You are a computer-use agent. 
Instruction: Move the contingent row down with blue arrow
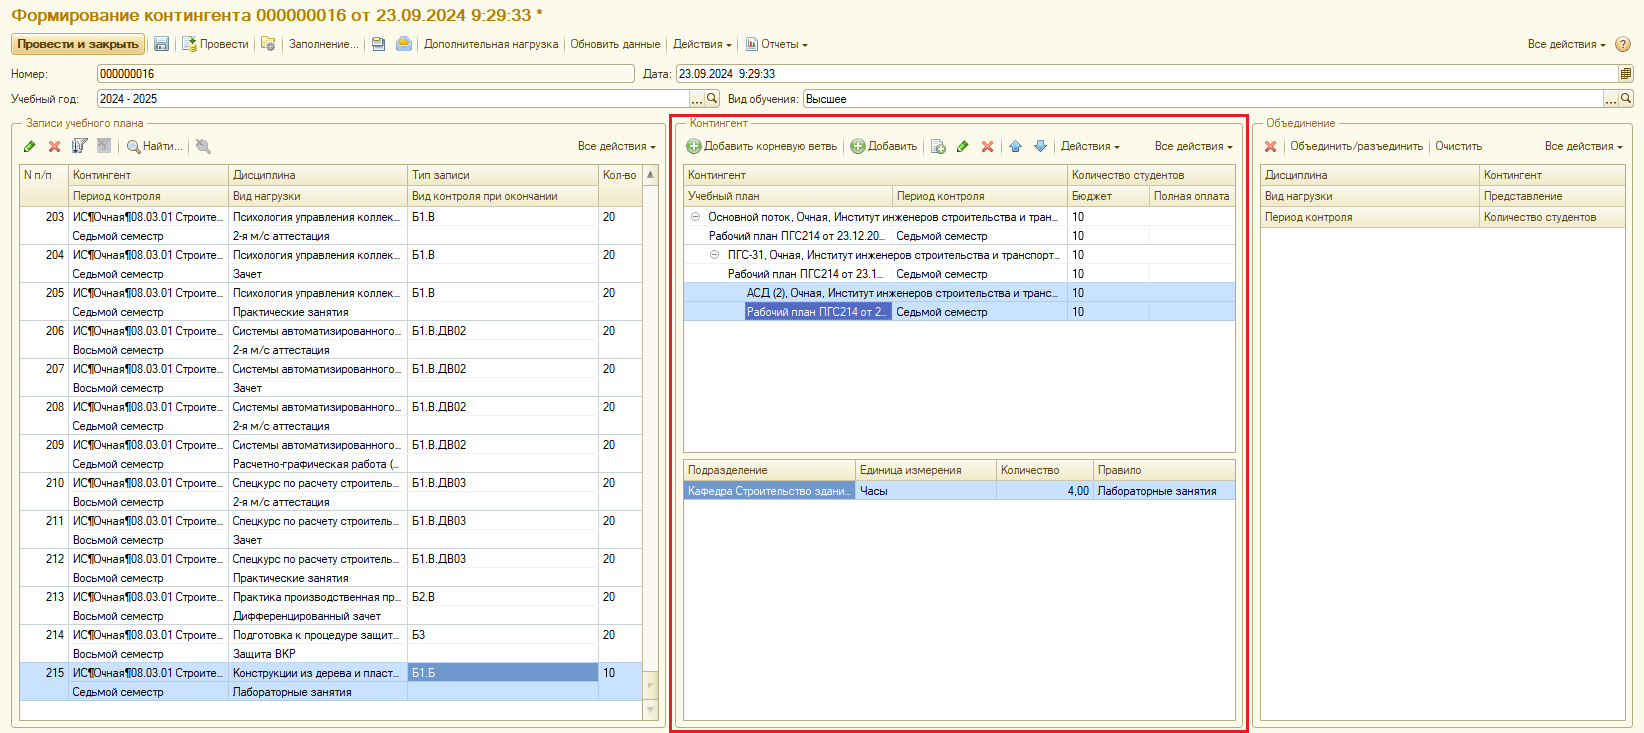point(1040,146)
